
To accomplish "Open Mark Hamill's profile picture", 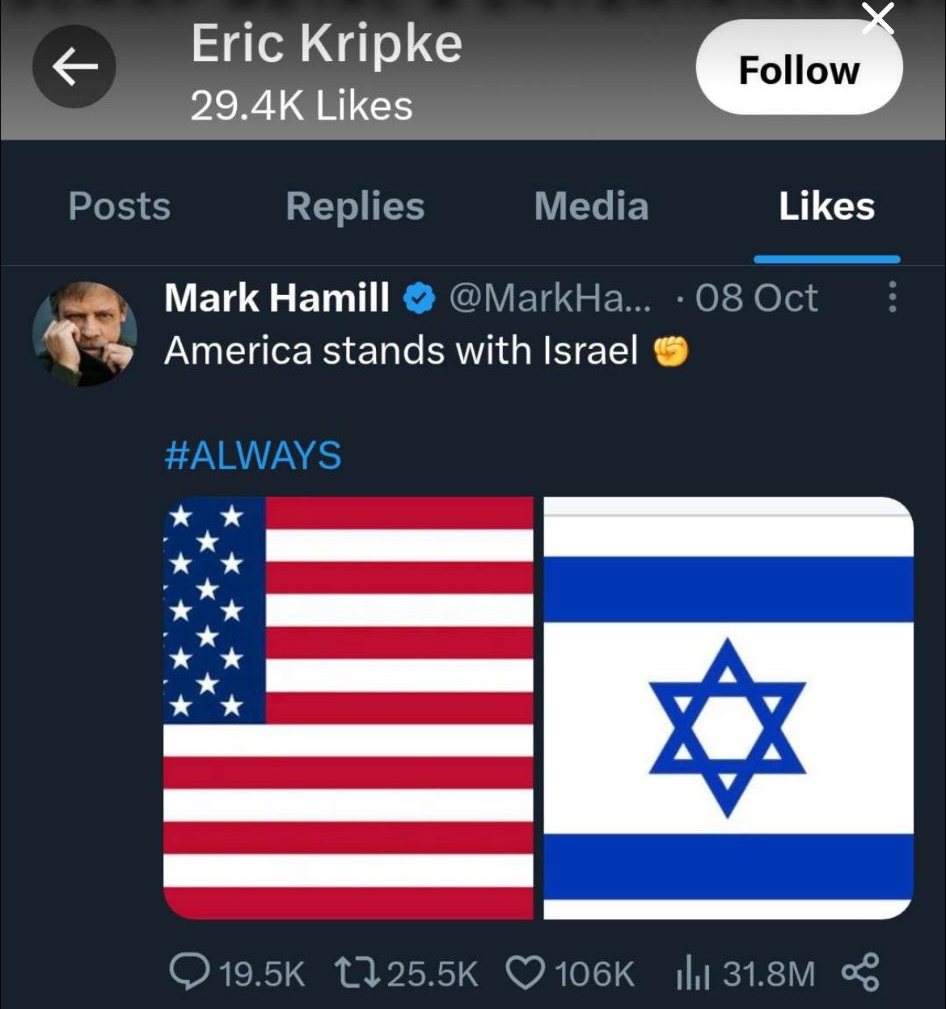I will click(84, 334).
